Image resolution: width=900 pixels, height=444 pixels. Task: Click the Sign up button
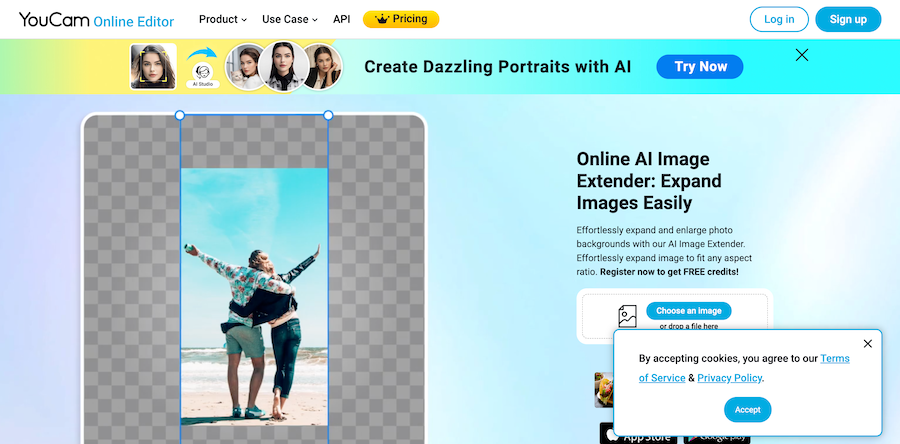click(848, 19)
